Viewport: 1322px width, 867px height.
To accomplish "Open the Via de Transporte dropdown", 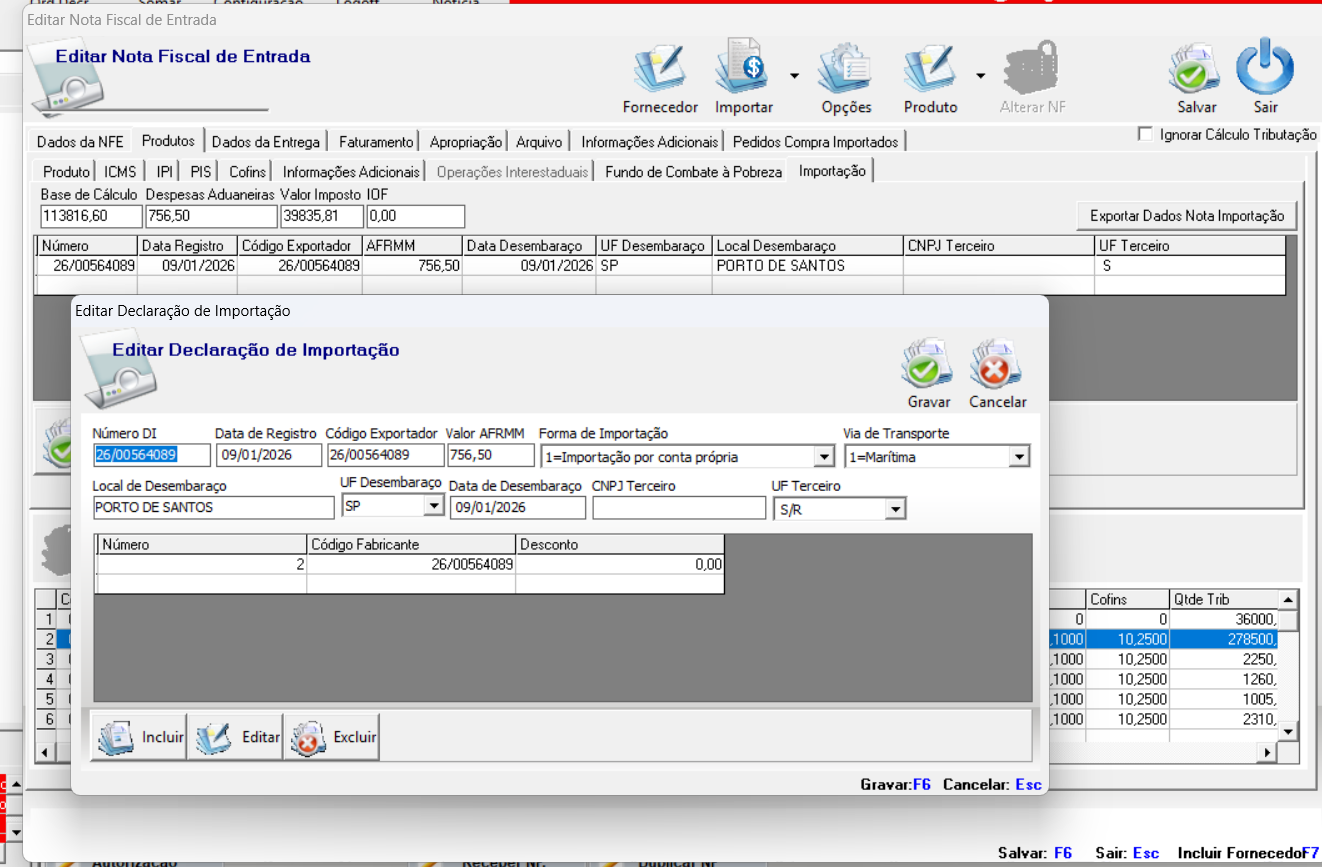I will click(x=1019, y=457).
